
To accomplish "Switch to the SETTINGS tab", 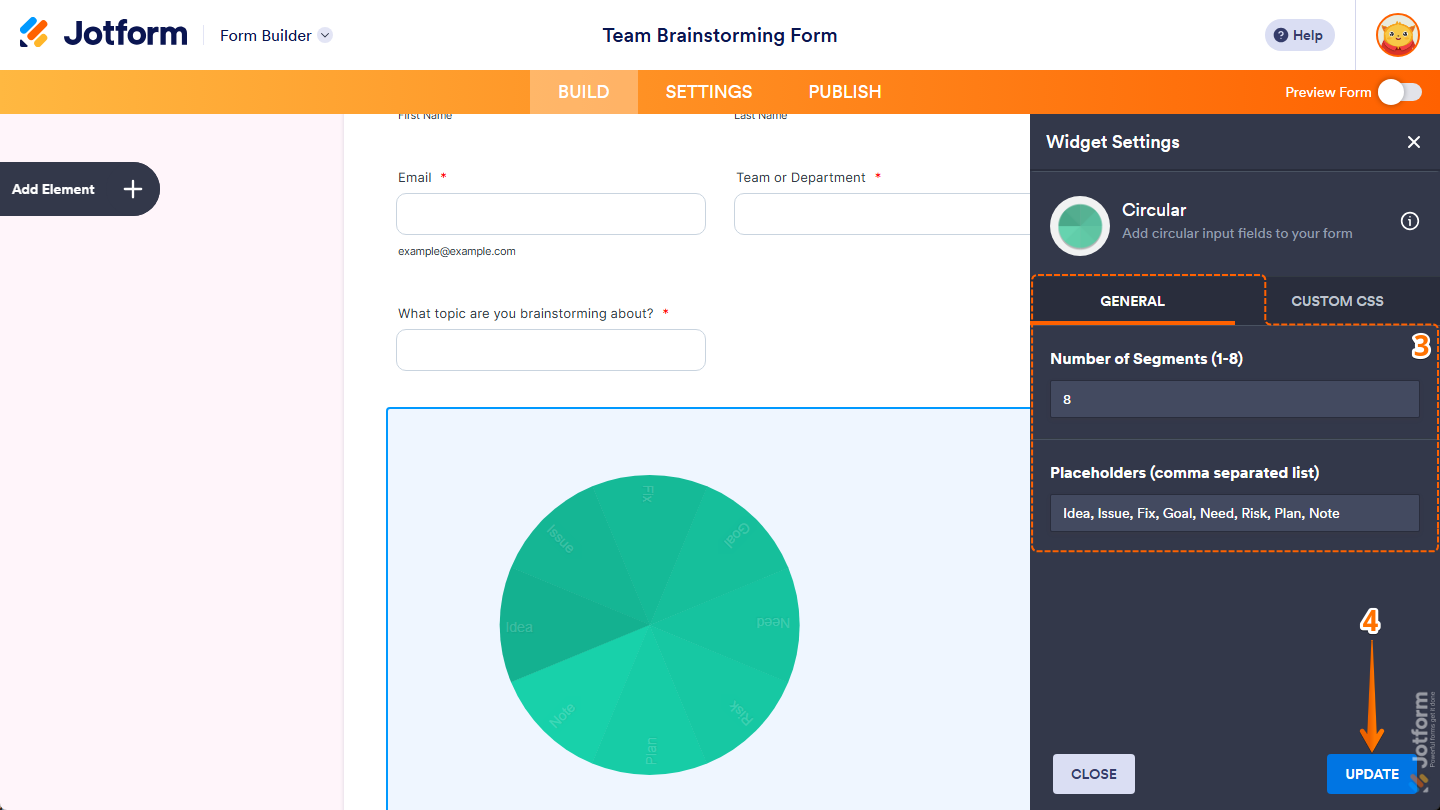I will [708, 91].
